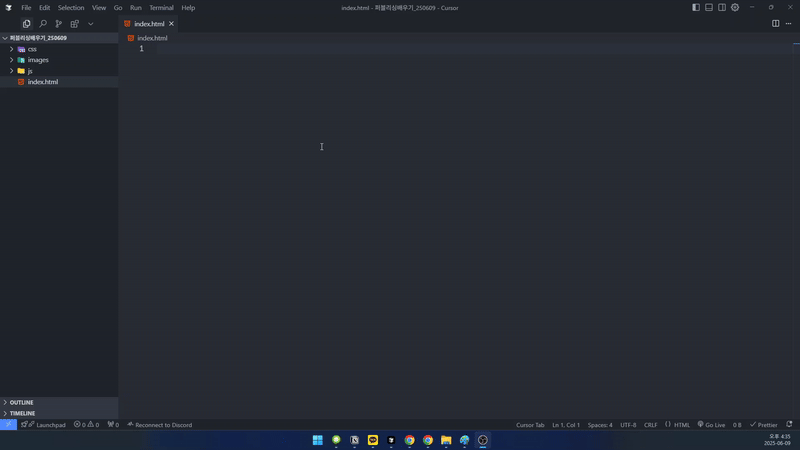The width and height of the screenshot is (800, 450).
Task: Click Go Live in status bar
Action: 711,425
